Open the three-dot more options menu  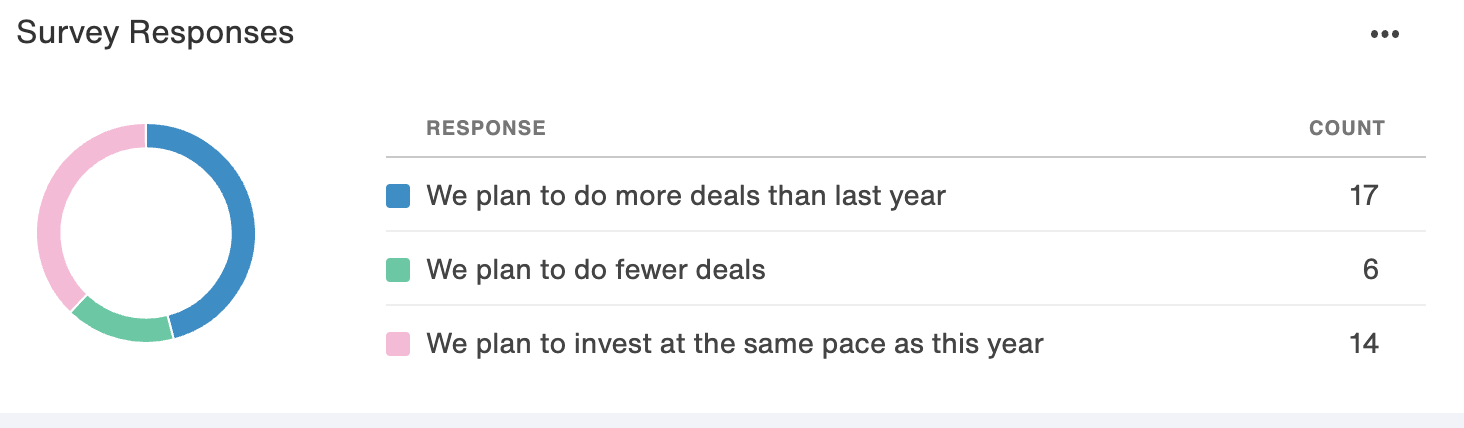click(1385, 34)
